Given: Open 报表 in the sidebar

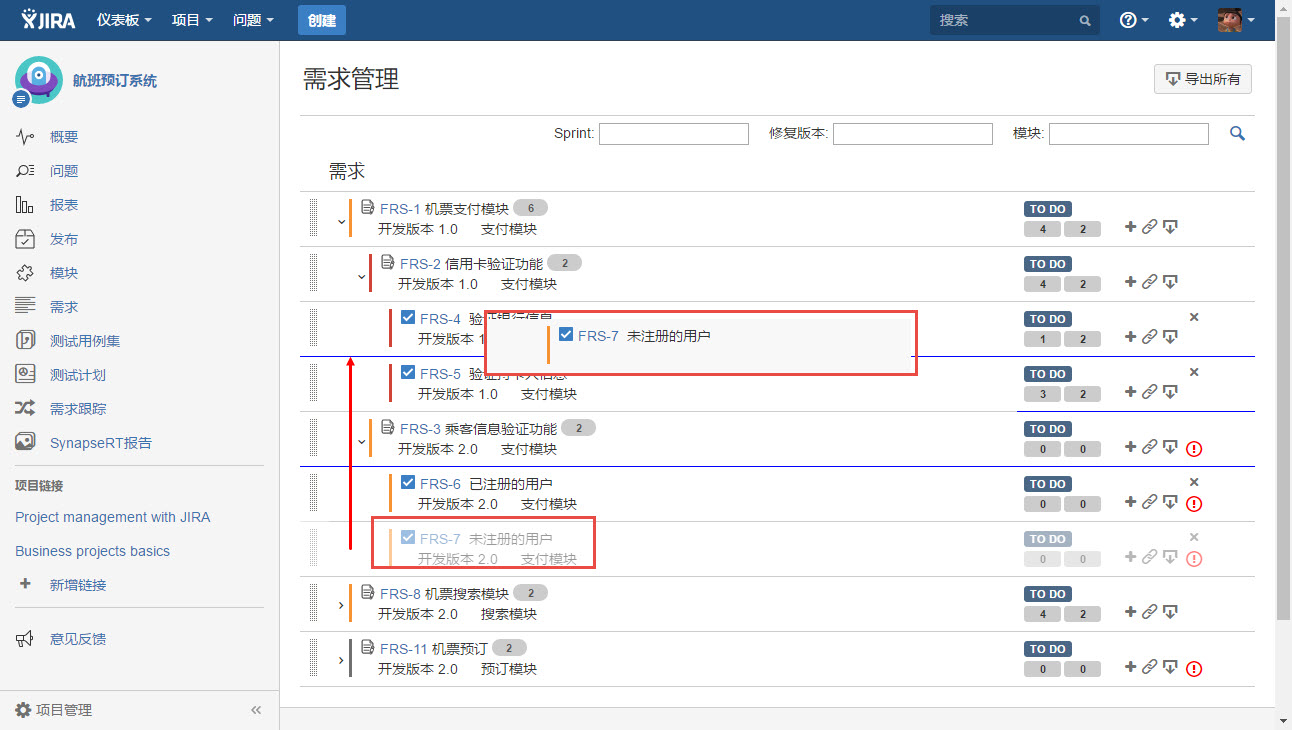Looking at the screenshot, I should (64, 205).
